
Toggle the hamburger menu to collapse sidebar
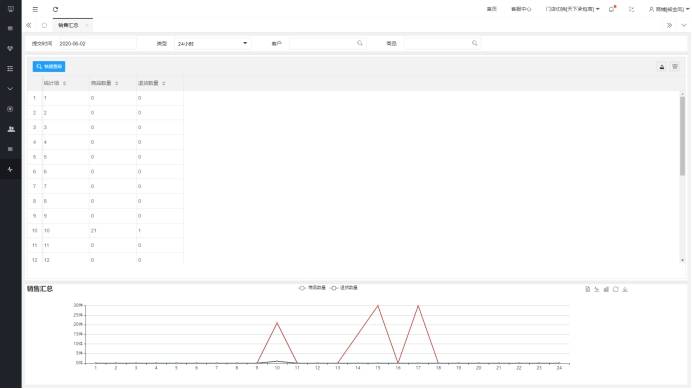(x=35, y=9)
